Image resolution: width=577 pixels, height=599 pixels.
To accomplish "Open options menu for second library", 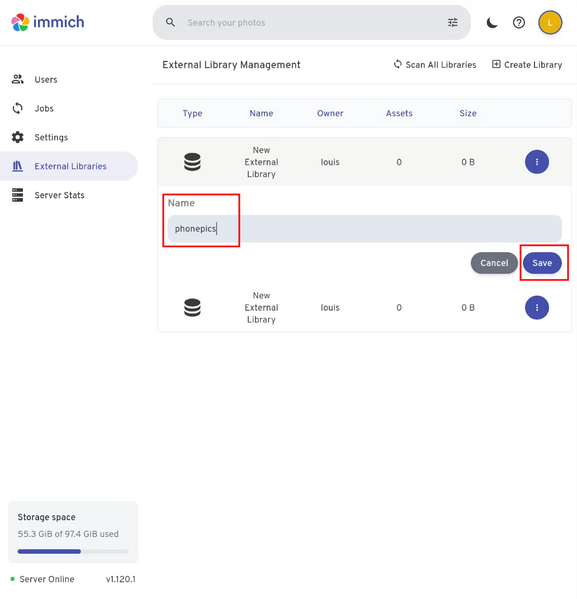I will [536, 308].
